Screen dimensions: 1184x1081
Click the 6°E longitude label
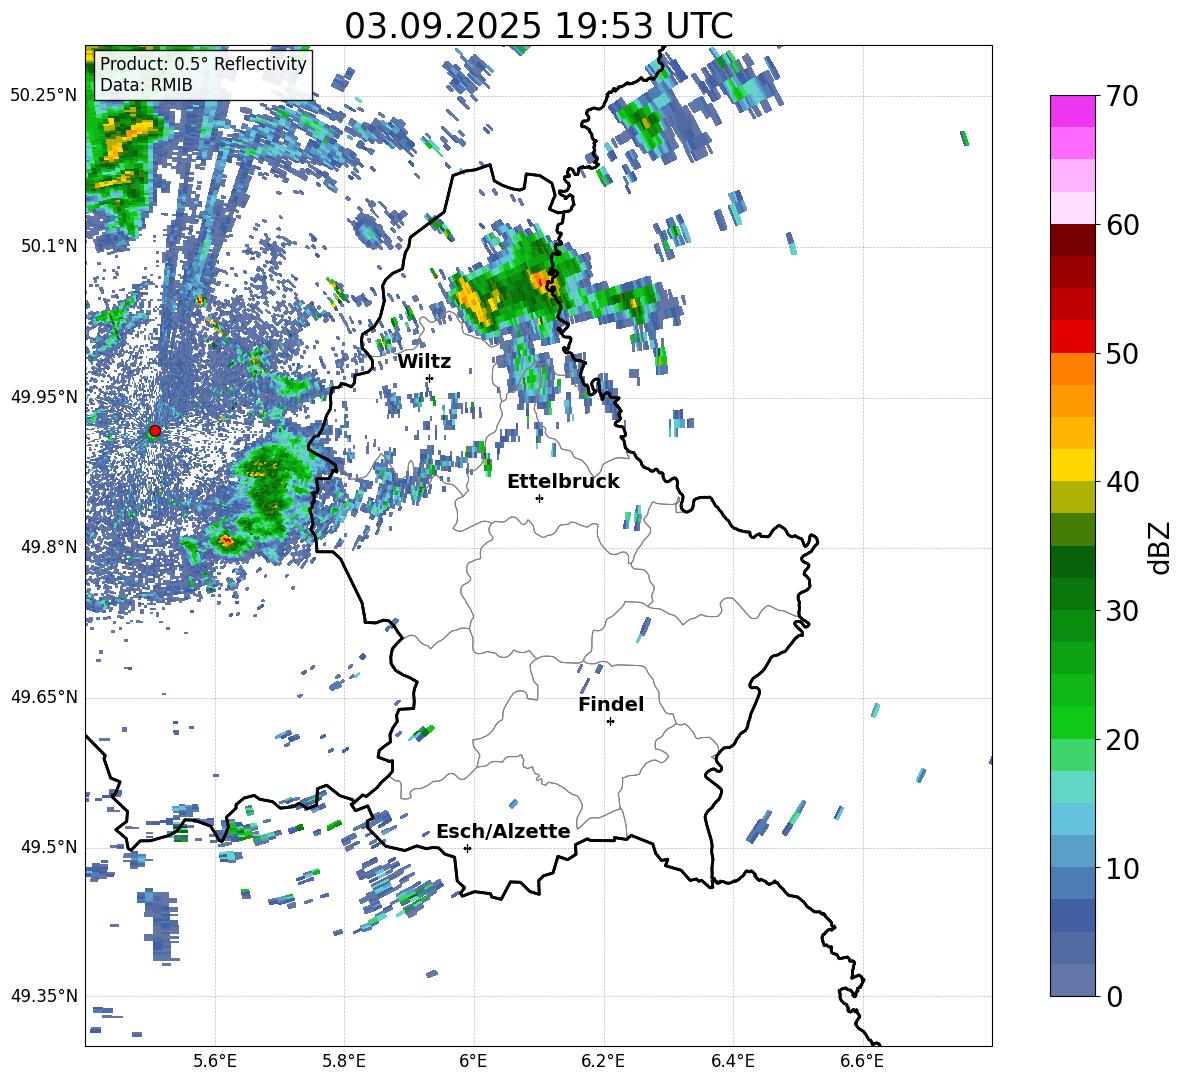pyautogui.click(x=473, y=1061)
